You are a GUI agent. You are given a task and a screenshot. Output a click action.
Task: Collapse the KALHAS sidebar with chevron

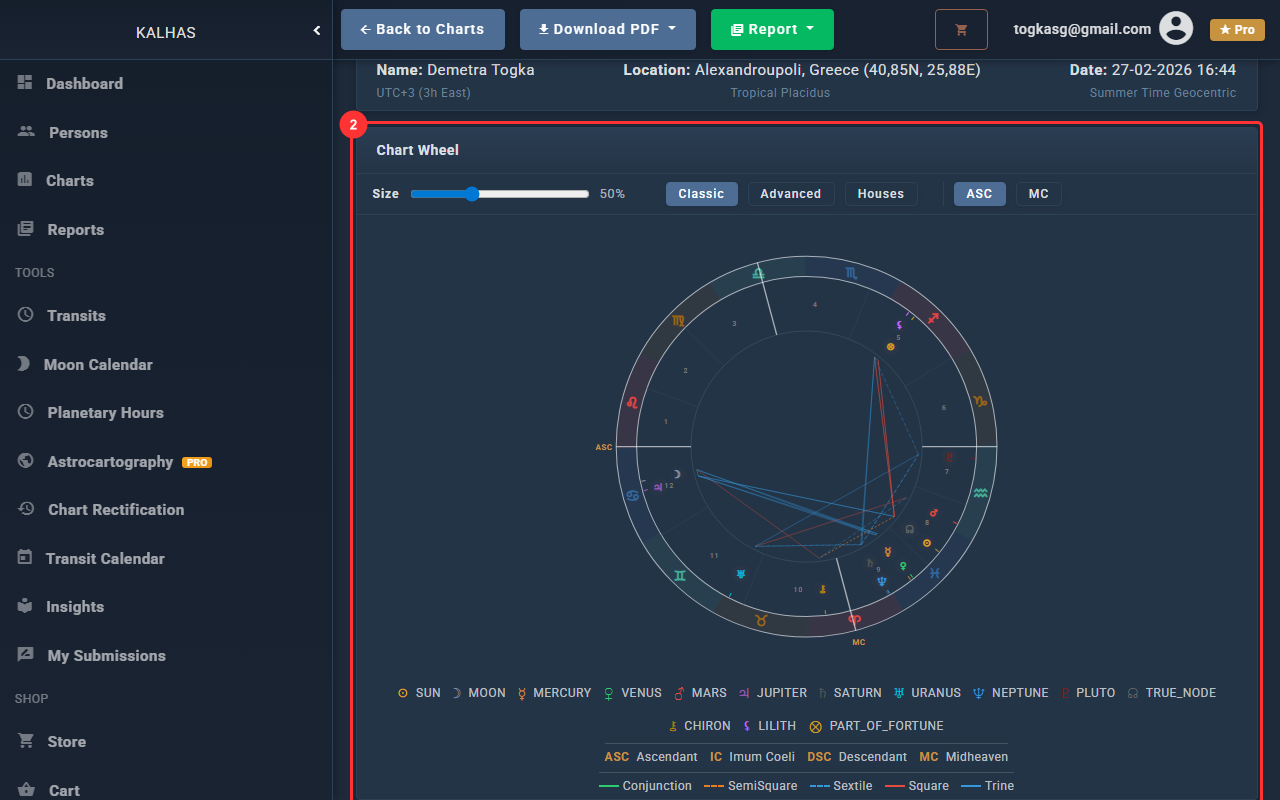point(317,31)
